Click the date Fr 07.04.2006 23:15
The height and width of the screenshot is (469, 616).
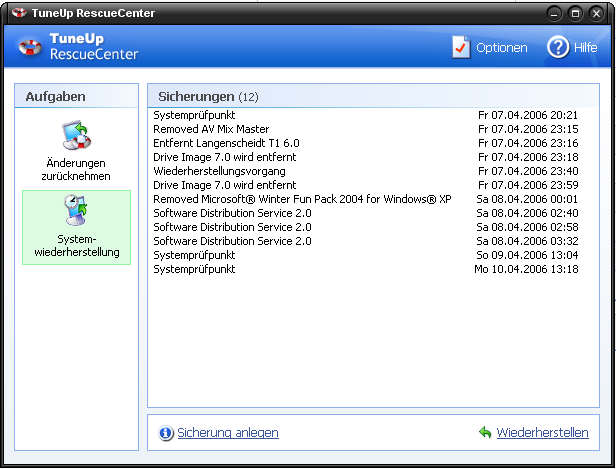tap(528, 129)
